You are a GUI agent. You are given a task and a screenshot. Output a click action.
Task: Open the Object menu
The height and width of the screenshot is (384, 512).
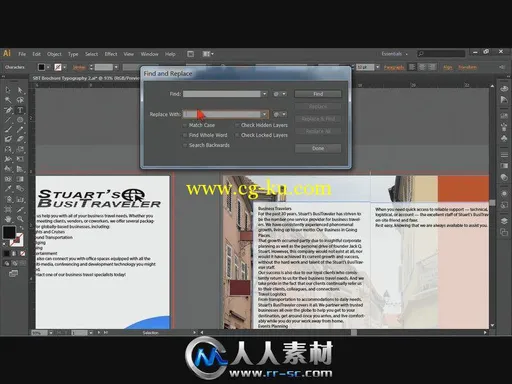54,54
